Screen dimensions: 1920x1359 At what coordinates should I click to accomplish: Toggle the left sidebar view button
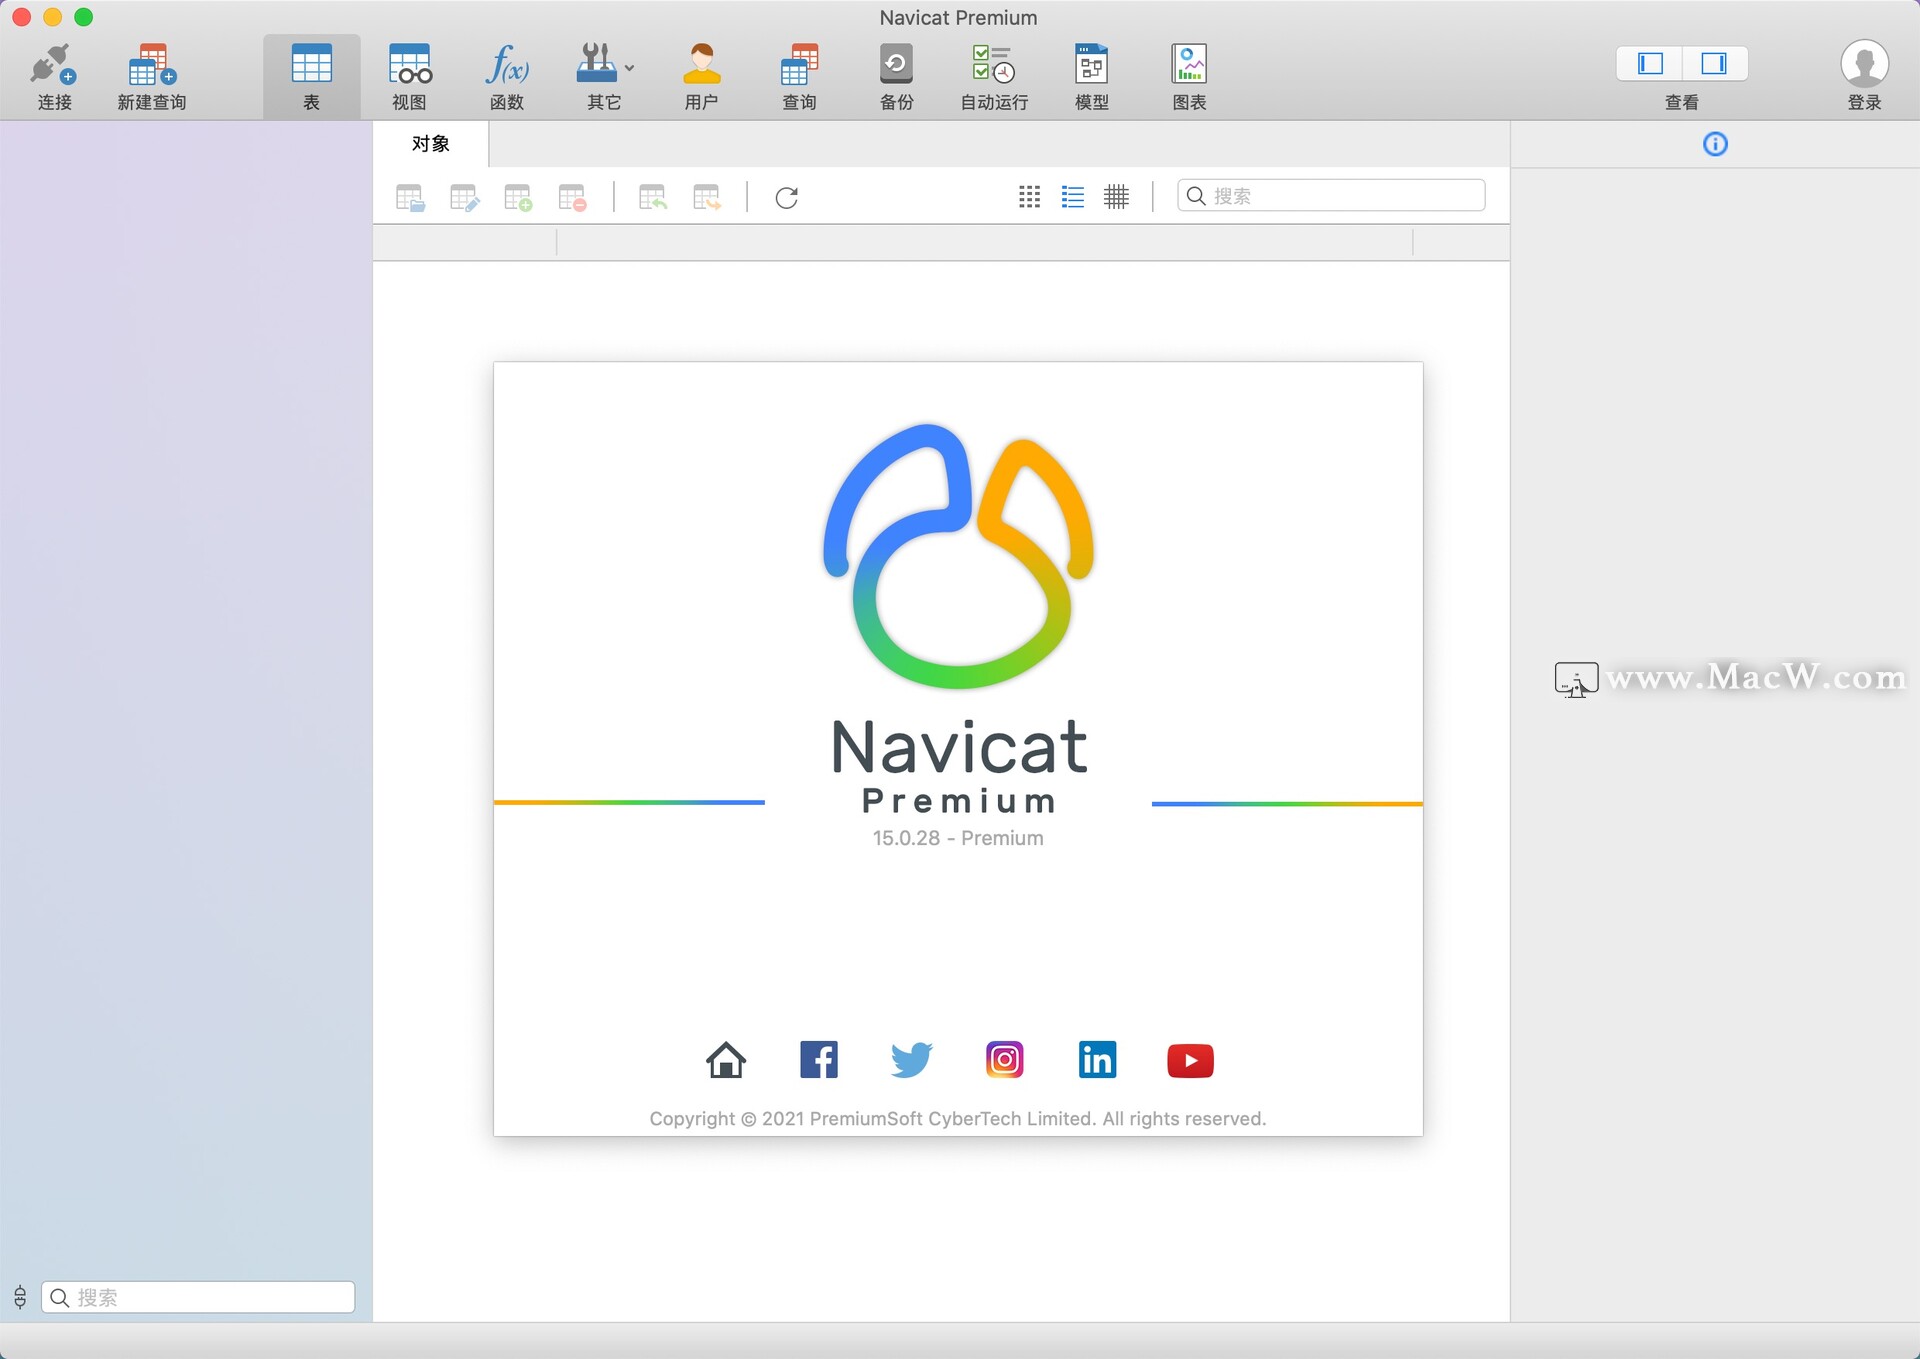(1650, 64)
